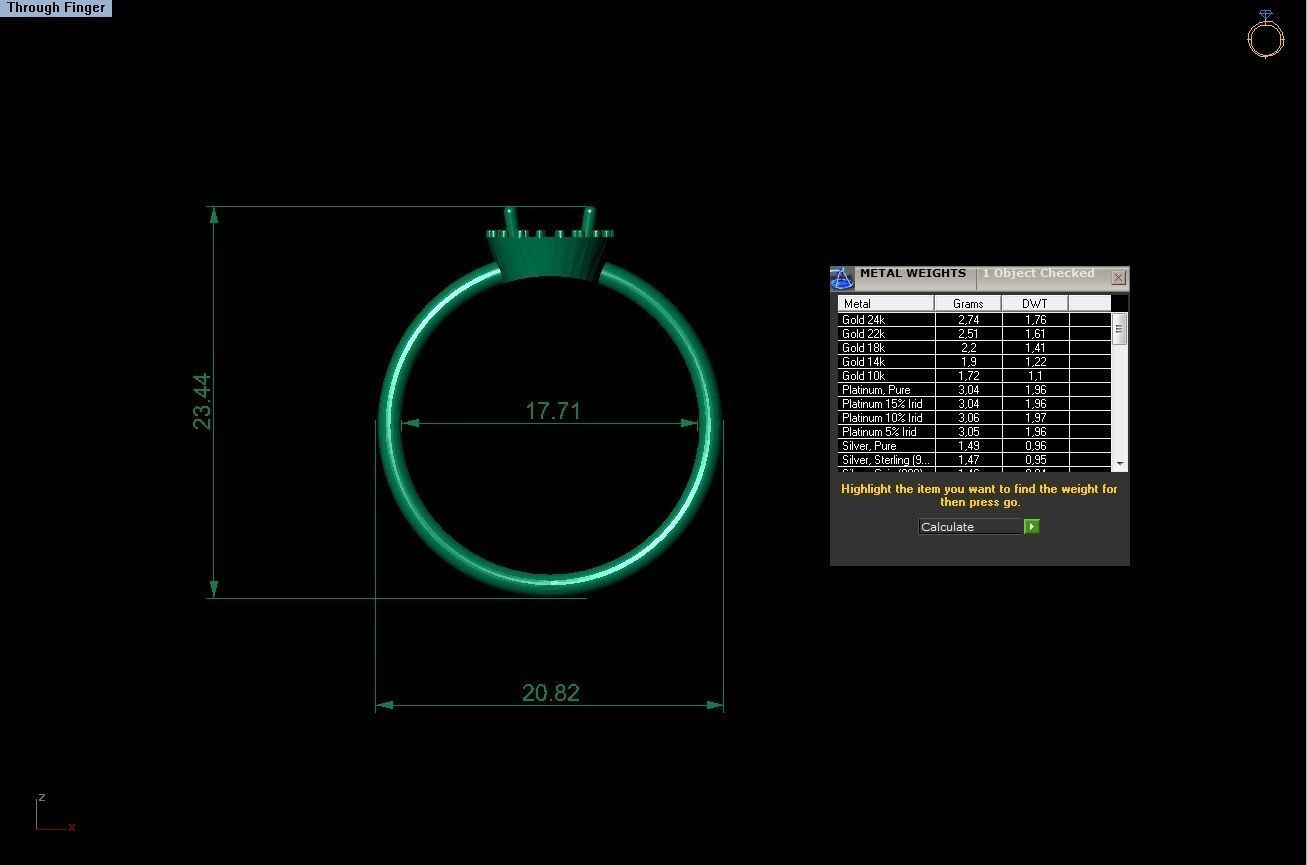
Task: Highlight the Gold 18k row
Action: [974, 348]
